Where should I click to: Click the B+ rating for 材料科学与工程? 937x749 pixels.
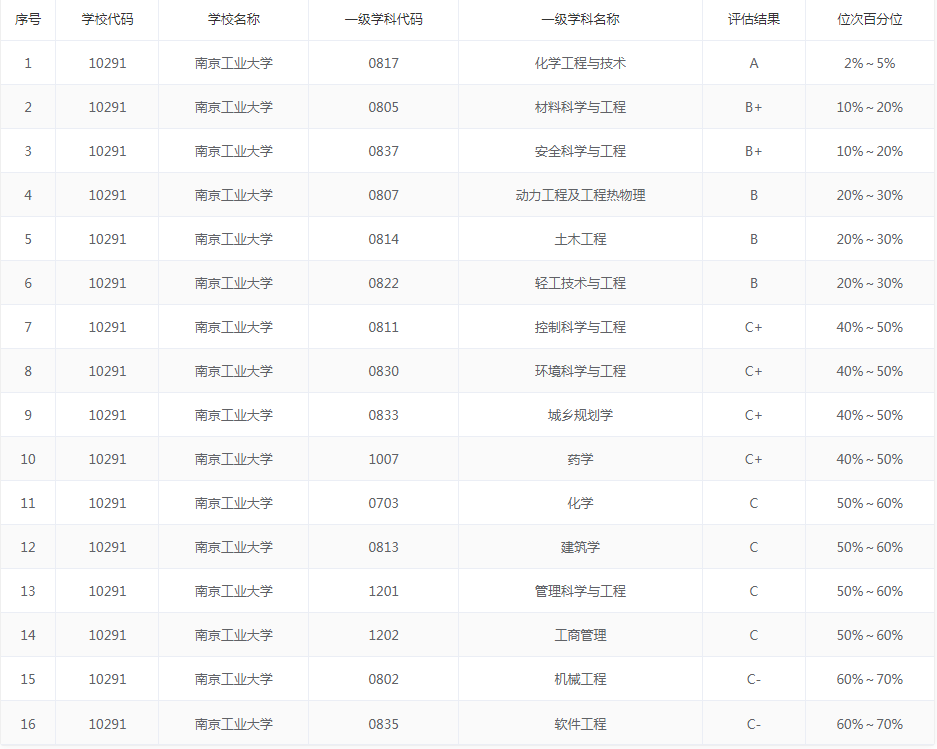(753, 107)
